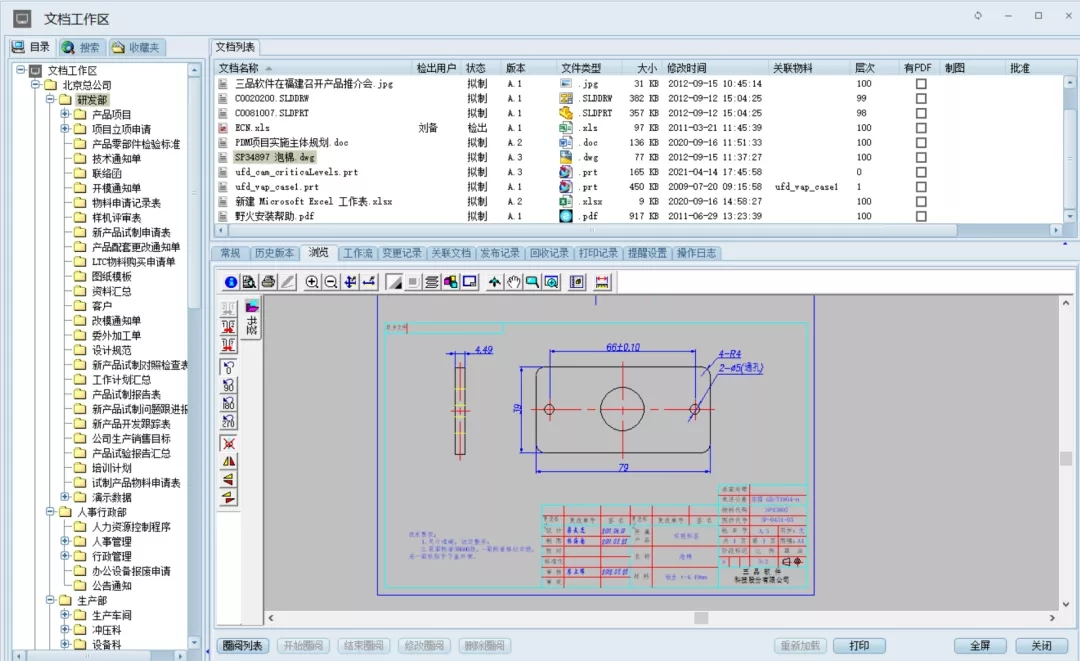The image size is (1080, 661).
Task: Expand the 产品项目 folder node
Action: (x=65, y=115)
